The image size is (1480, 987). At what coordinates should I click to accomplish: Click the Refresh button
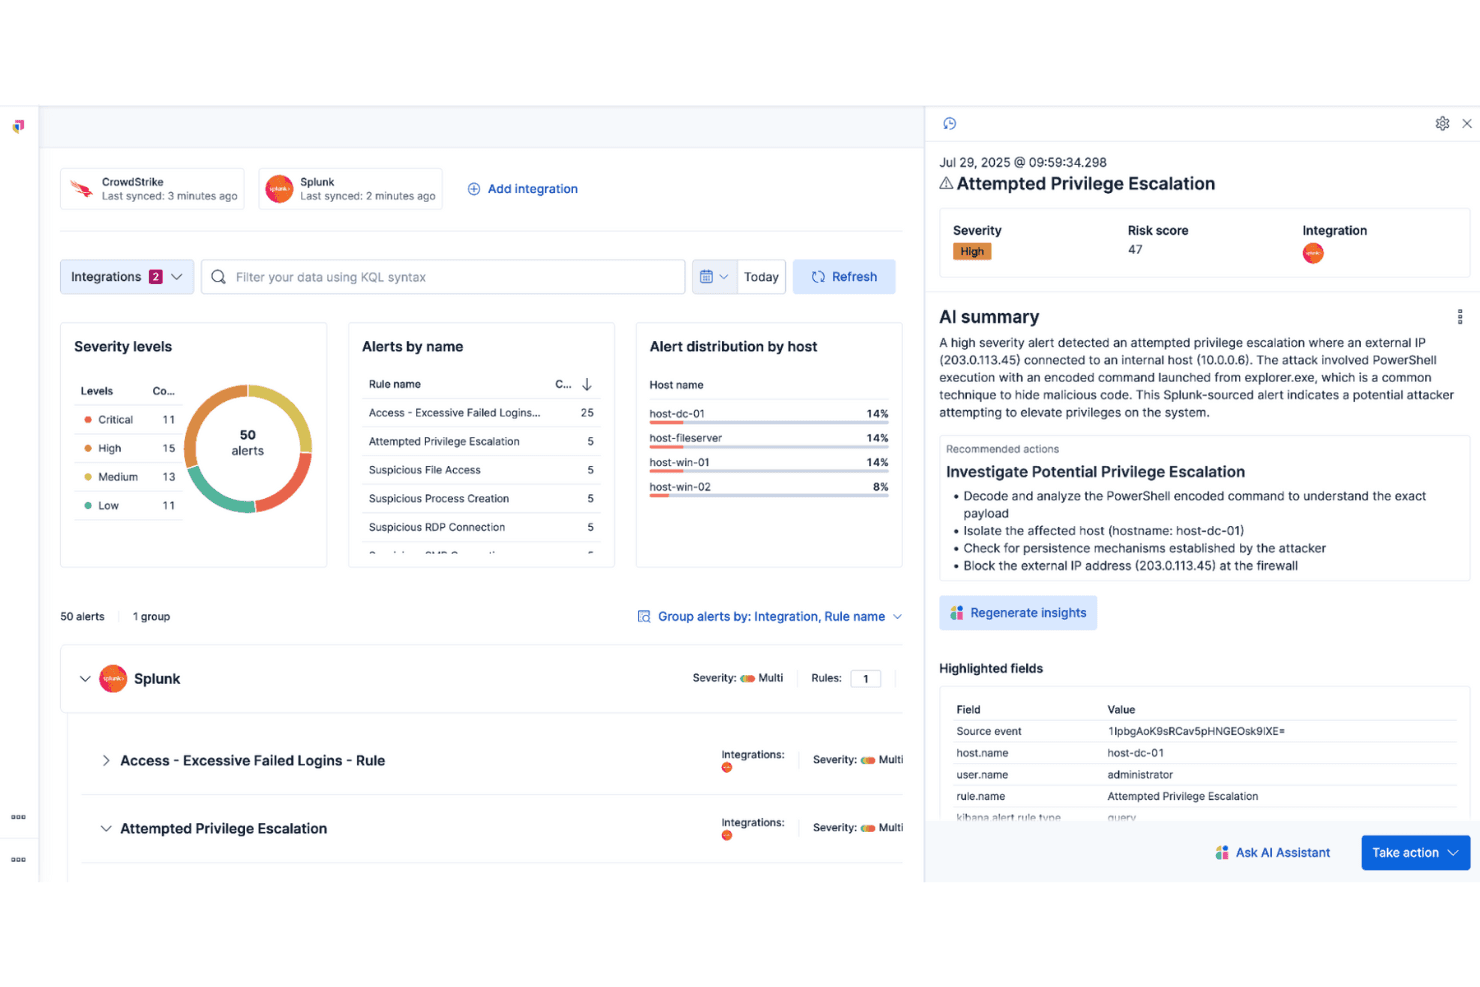tap(844, 277)
